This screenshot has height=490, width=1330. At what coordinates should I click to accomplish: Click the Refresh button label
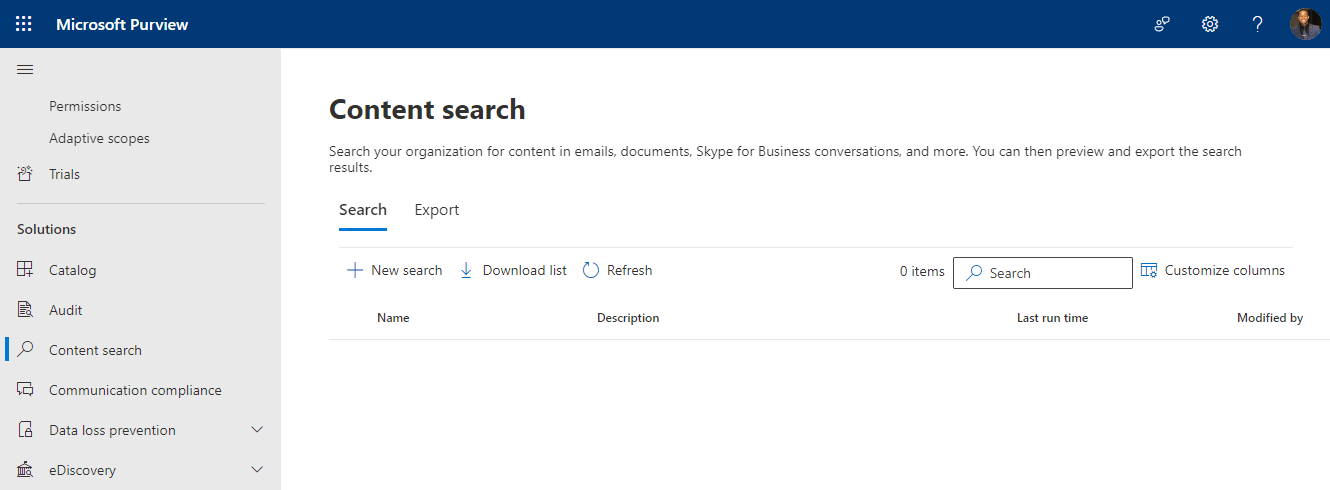(629, 270)
